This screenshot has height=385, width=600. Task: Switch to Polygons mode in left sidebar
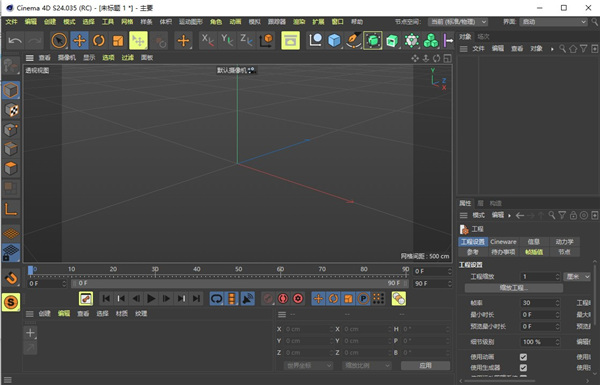click(11, 168)
